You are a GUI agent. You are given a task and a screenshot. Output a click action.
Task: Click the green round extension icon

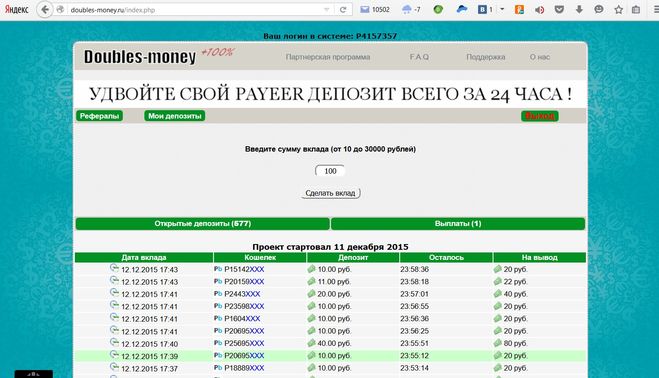coord(438,9)
